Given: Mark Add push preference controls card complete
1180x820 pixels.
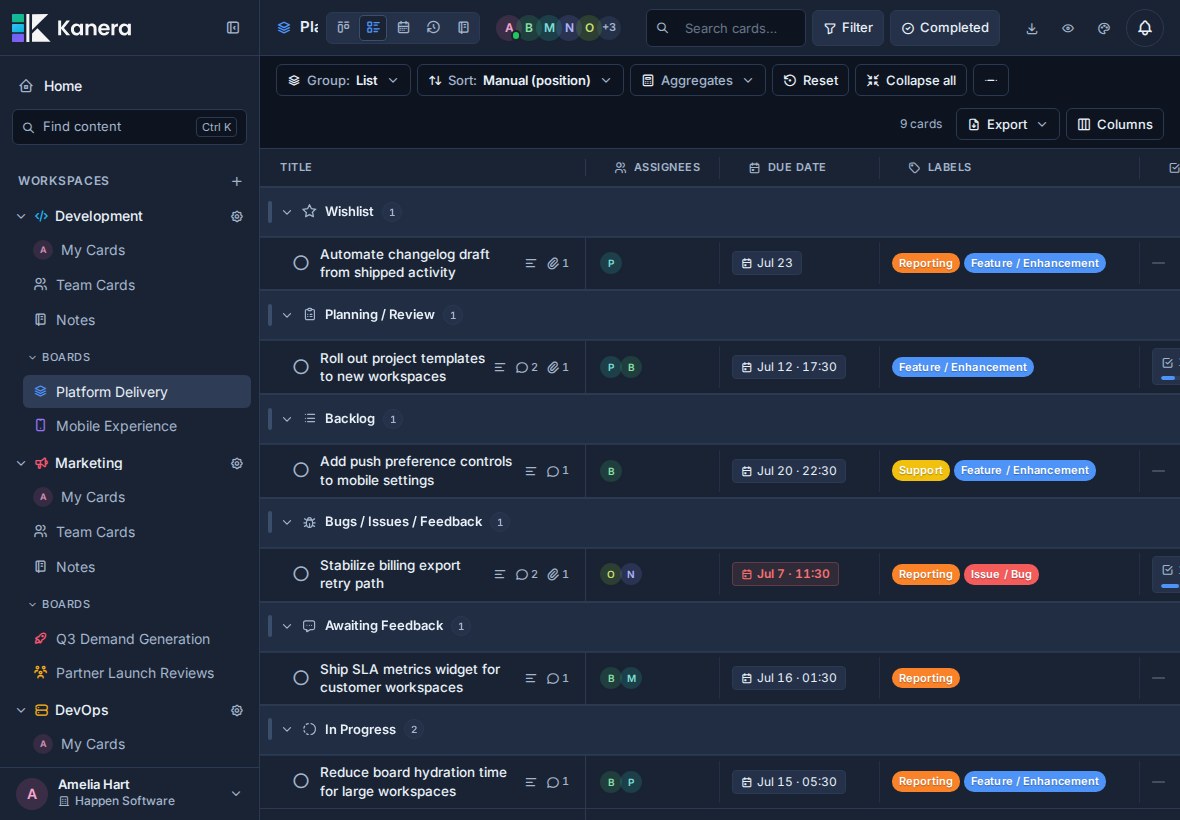Looking at the screenshot, I should 301,469.
